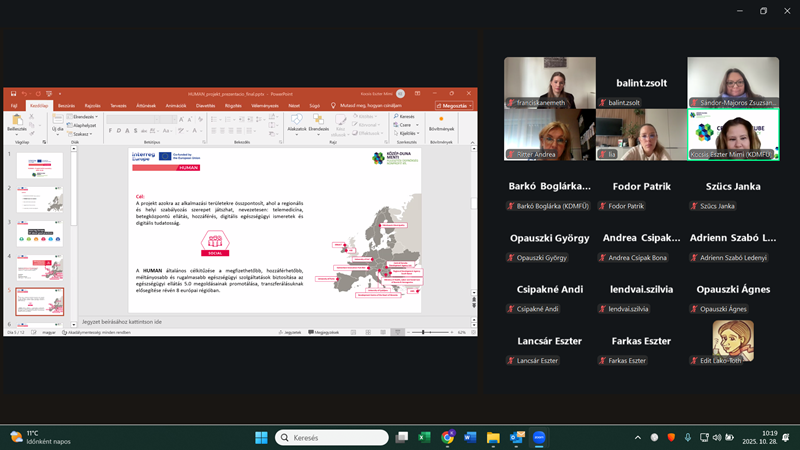Click the Új dia new slide icon

[59, 121]
